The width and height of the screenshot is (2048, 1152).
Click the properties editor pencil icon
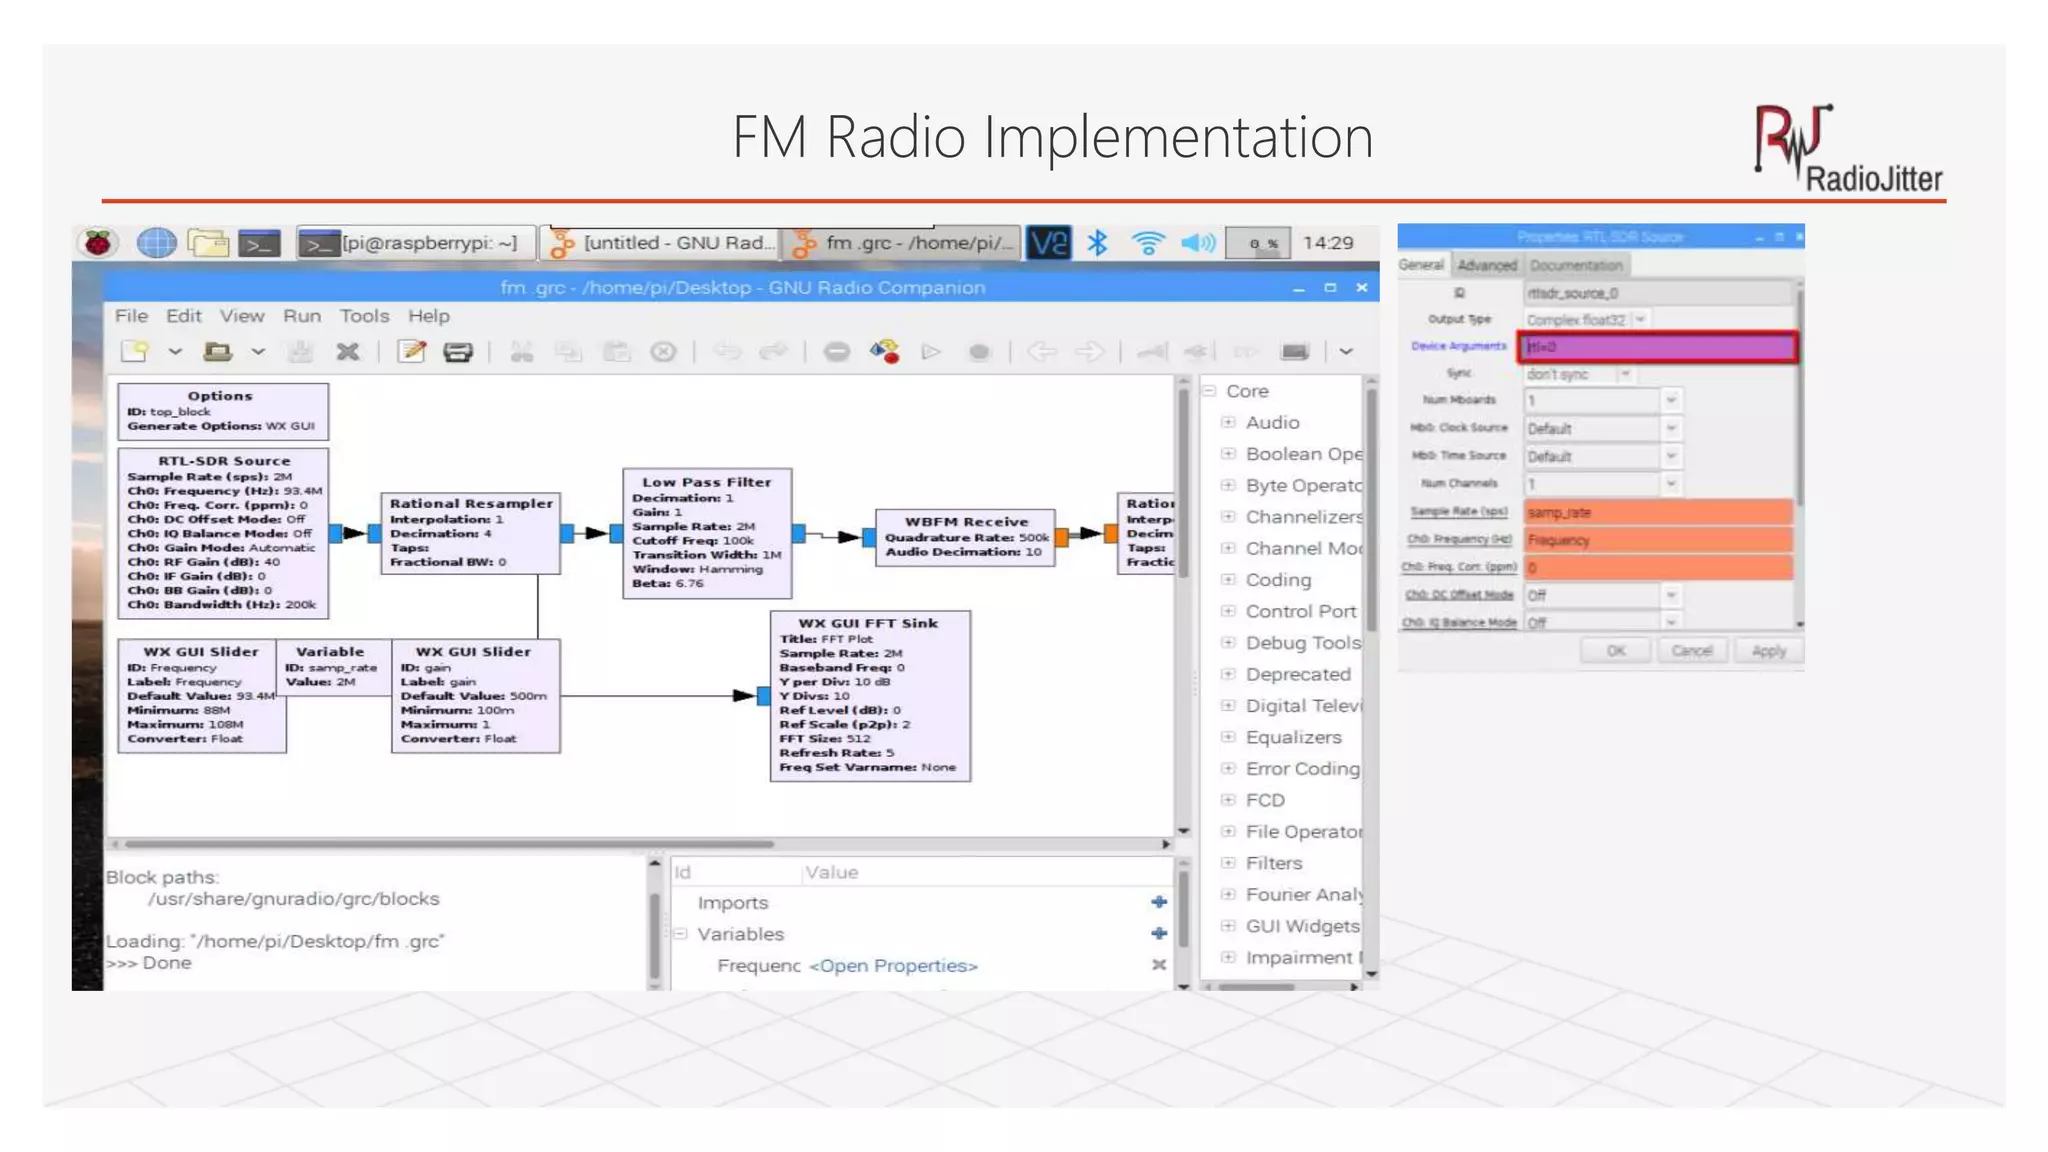click(412, 351)
